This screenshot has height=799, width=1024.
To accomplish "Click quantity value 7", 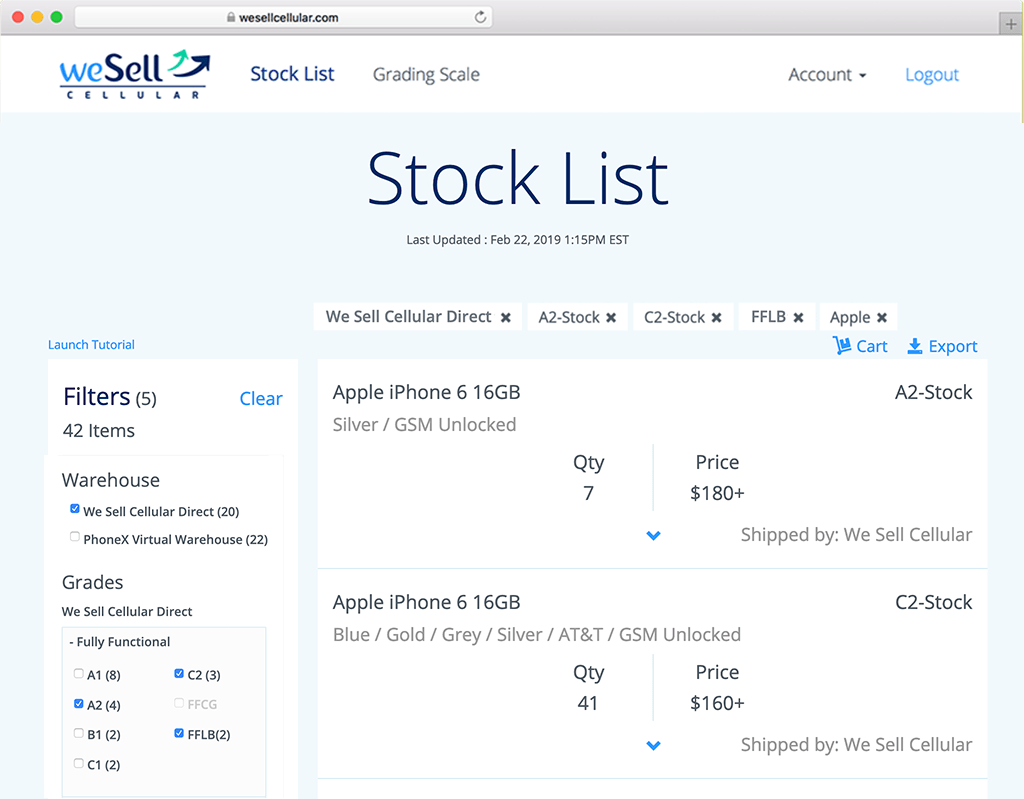I will point(588,493).
